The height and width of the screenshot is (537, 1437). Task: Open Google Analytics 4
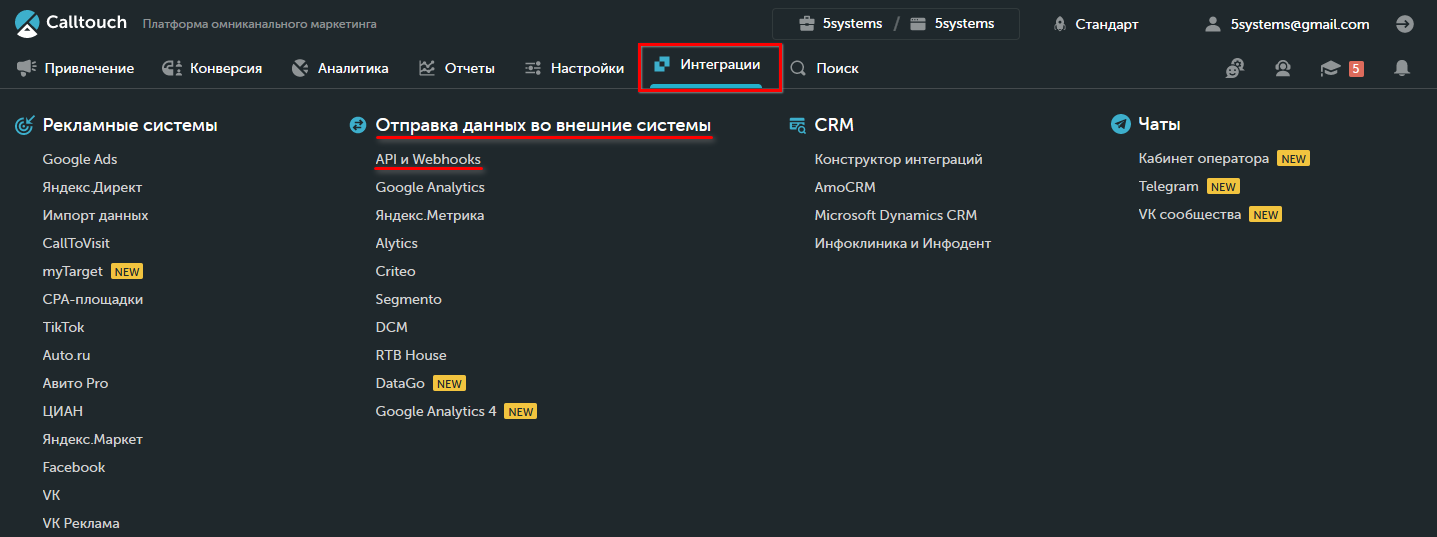[x=436, y=411]
